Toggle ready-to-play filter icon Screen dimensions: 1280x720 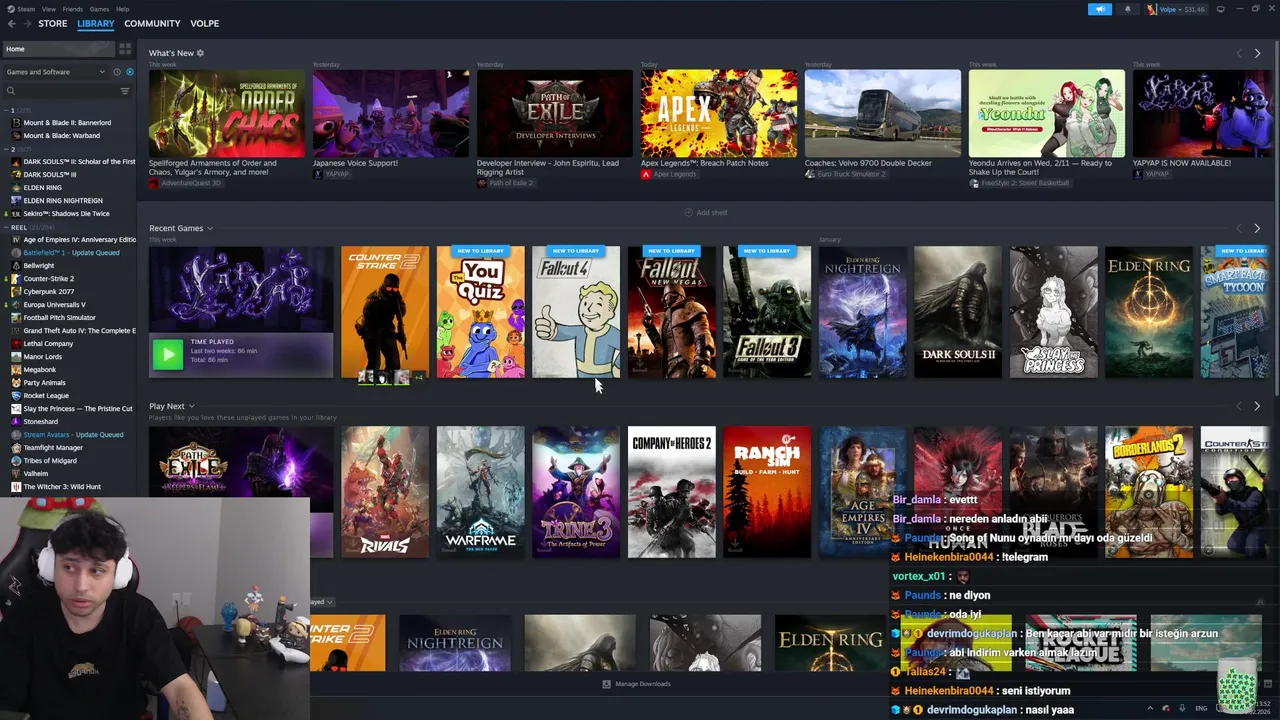(x=129, y=72)
